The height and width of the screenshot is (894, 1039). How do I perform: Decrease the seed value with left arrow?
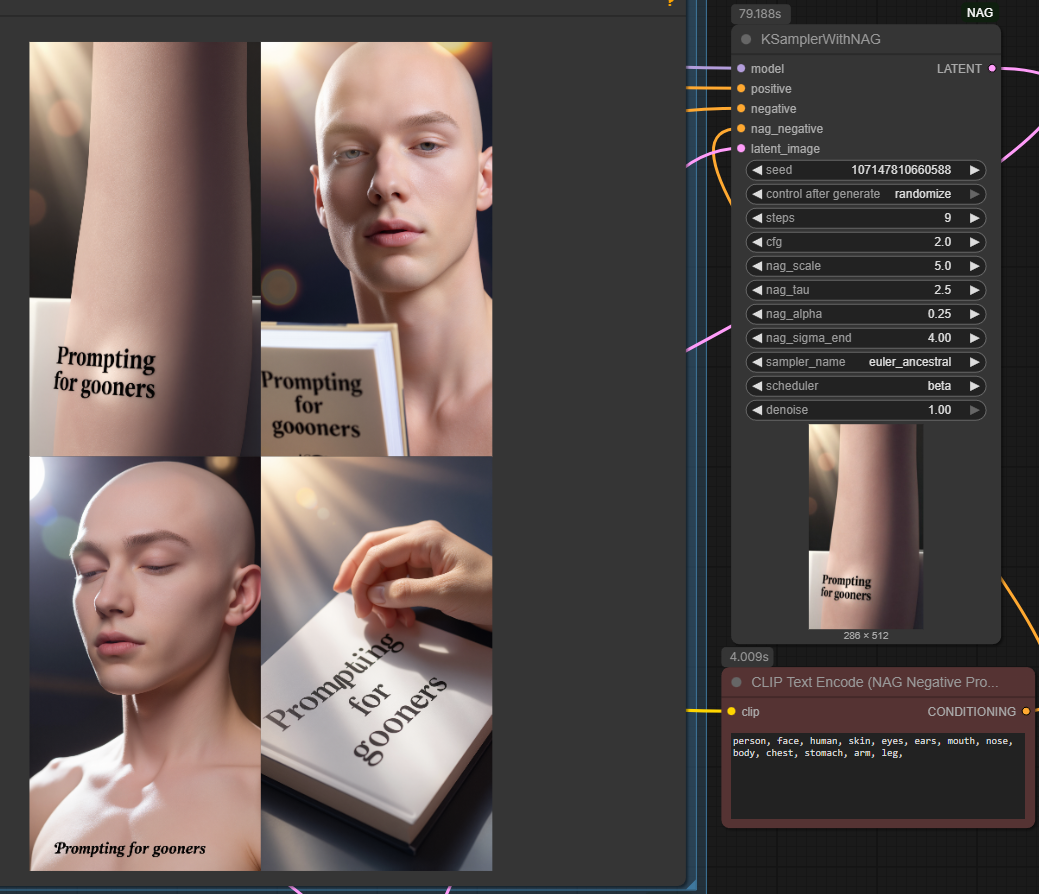click(757, 170)
